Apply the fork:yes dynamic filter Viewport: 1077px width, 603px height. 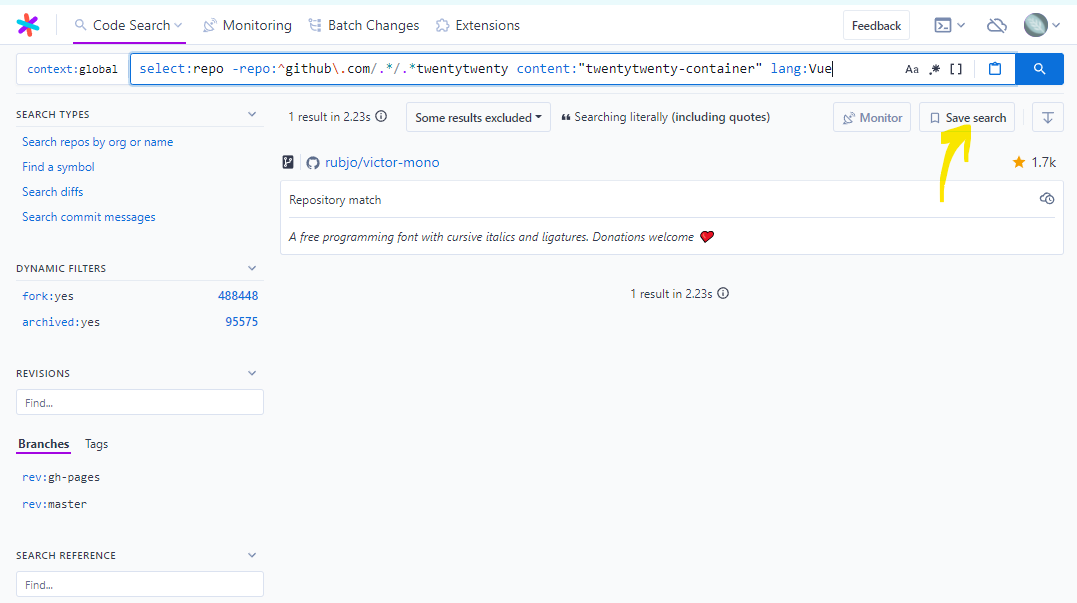coord(48,296)
